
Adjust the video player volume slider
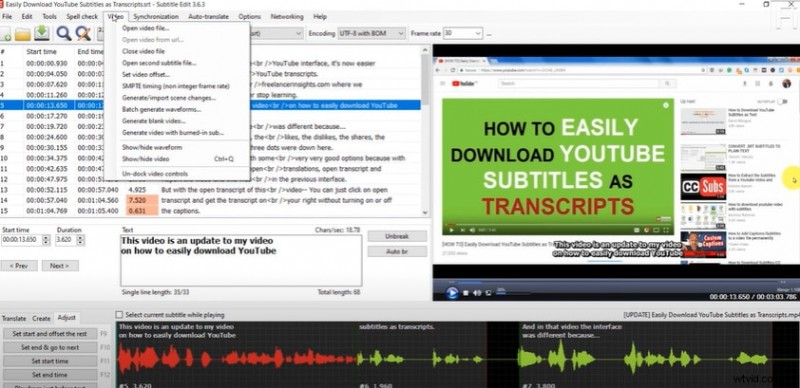click(513, 293)
